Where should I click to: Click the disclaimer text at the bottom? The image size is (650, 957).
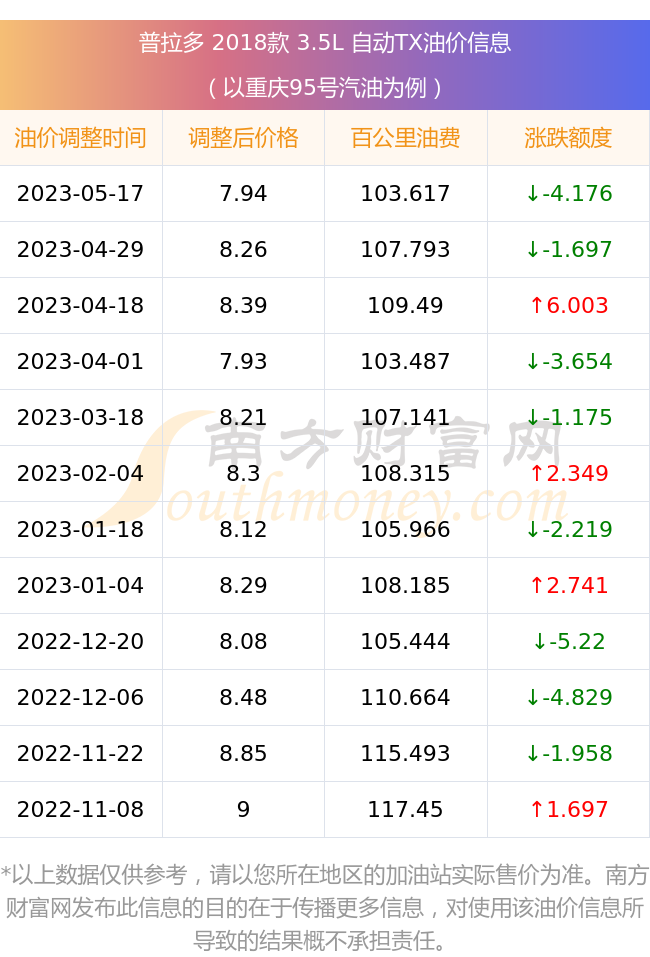[325, 908]
